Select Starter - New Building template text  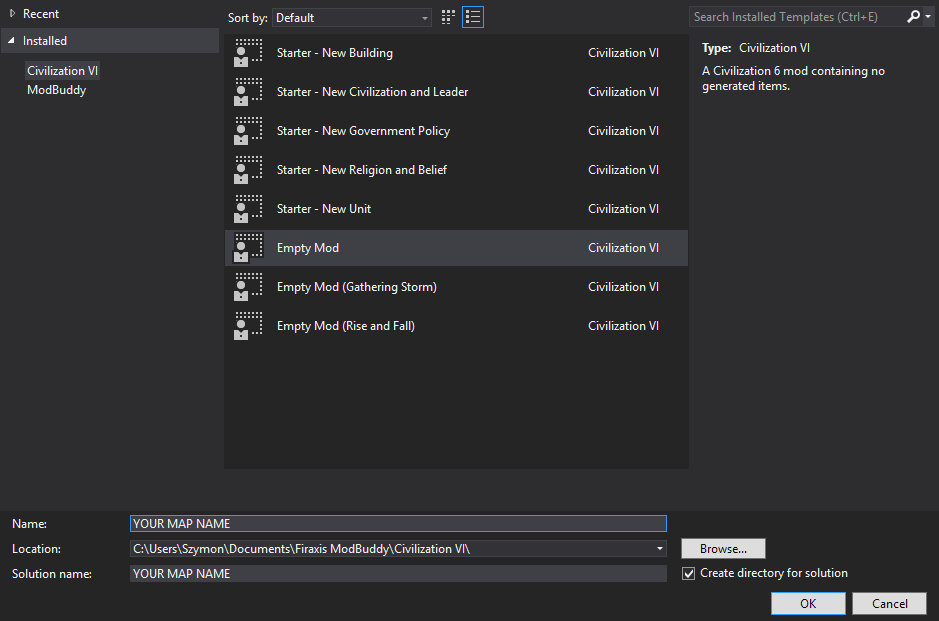(x=335, y=53)
